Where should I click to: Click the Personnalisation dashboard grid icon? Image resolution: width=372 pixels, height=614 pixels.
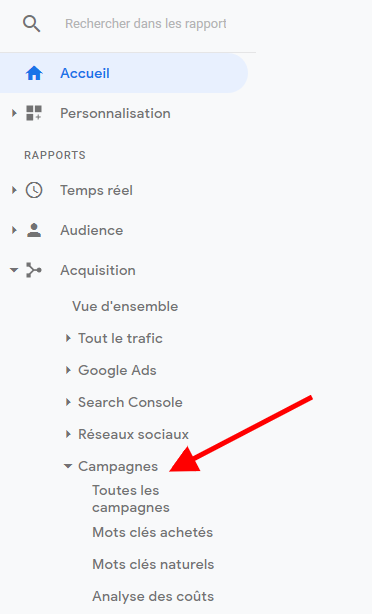(34, 113)
